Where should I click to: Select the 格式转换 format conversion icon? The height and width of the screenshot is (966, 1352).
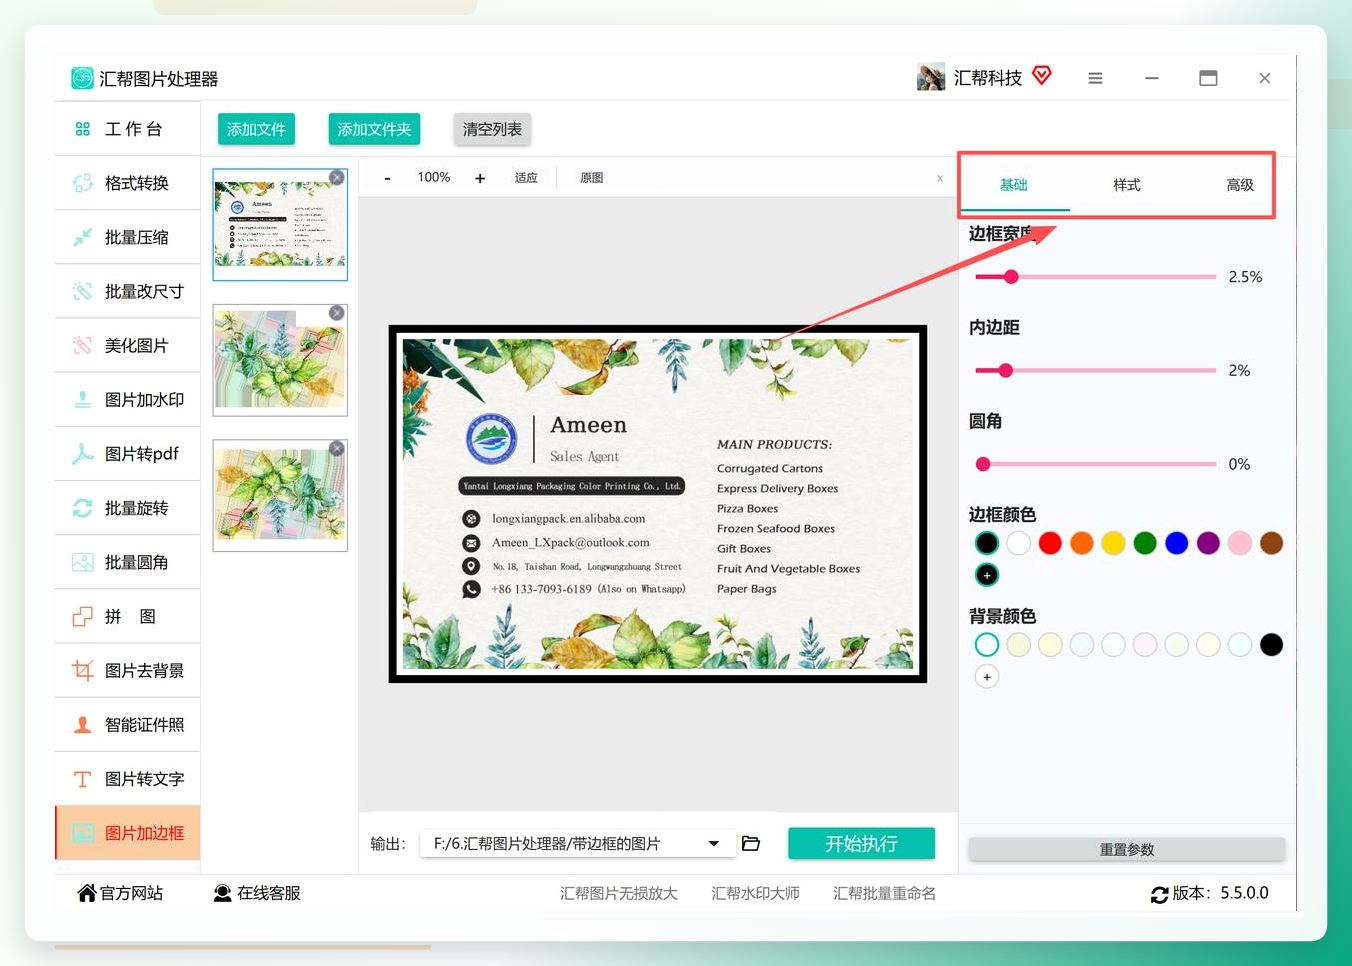pos(82,183)
